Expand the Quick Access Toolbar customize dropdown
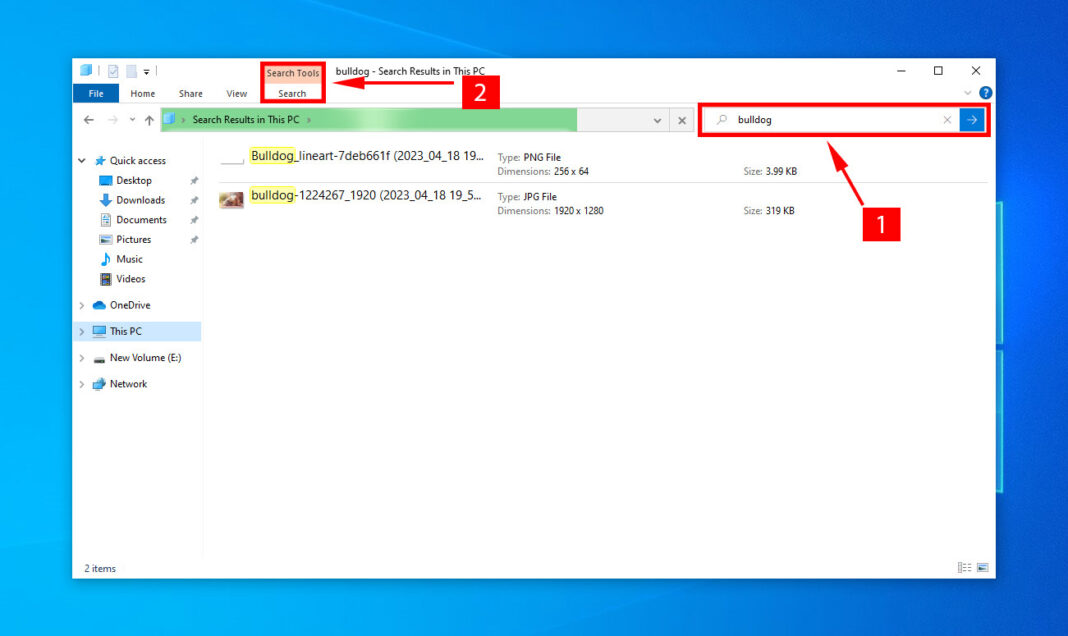The height and width of the screenshot is (636, 1068). tap(147, 71)
